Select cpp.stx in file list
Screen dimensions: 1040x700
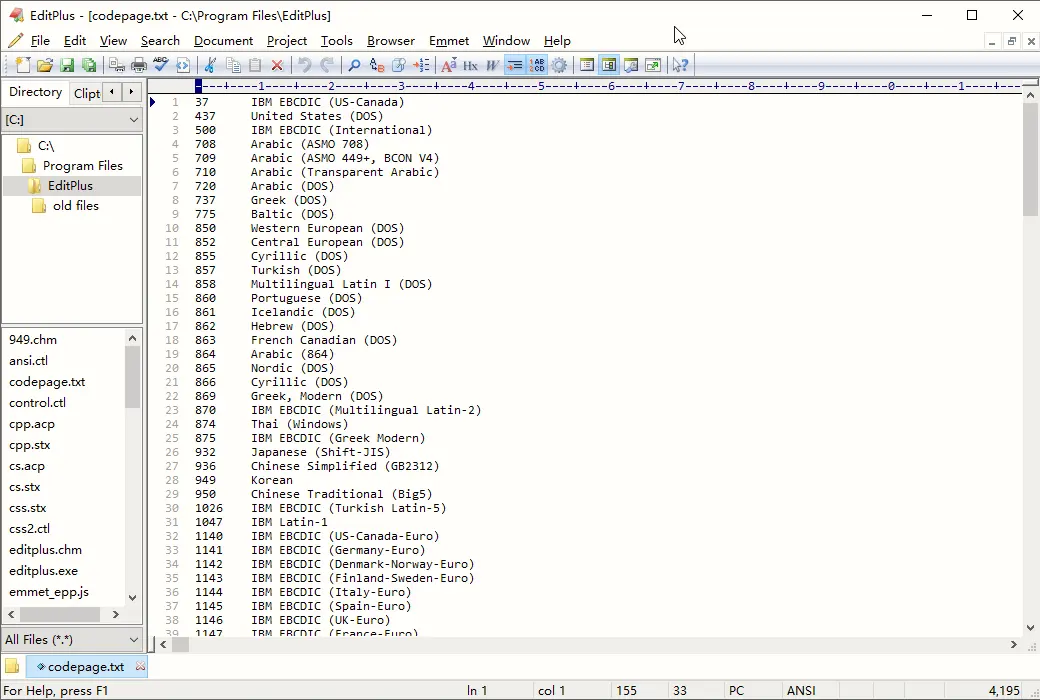click(x=29, y=445)
